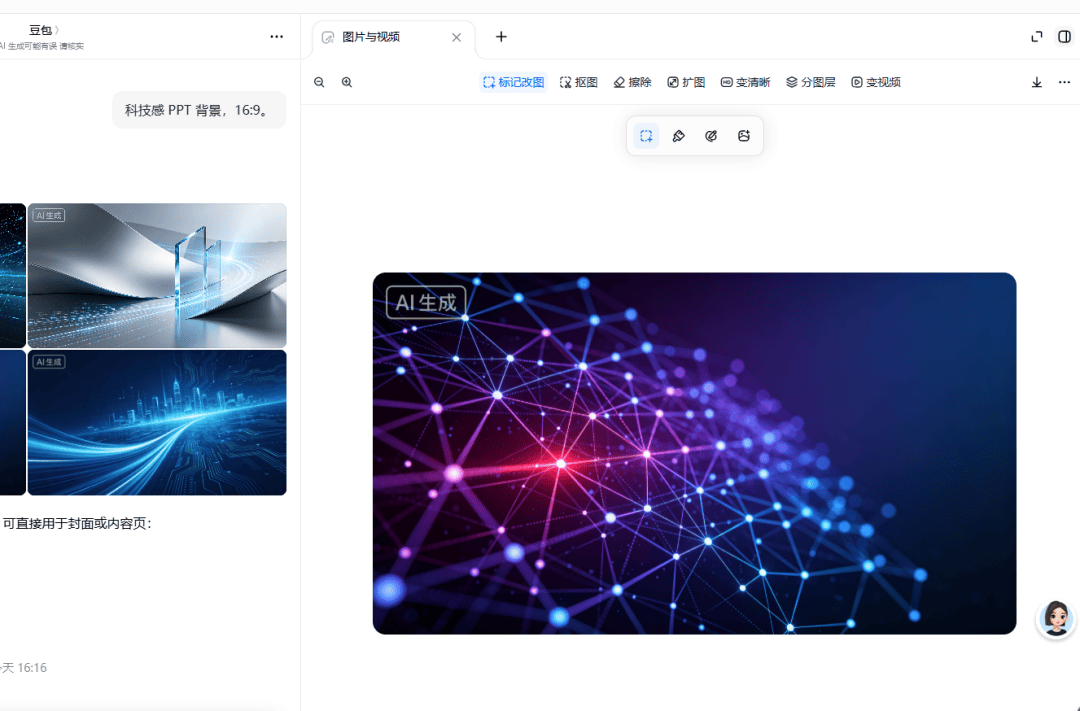Select the rectangular selection marker tool

(x=646, y=136)
